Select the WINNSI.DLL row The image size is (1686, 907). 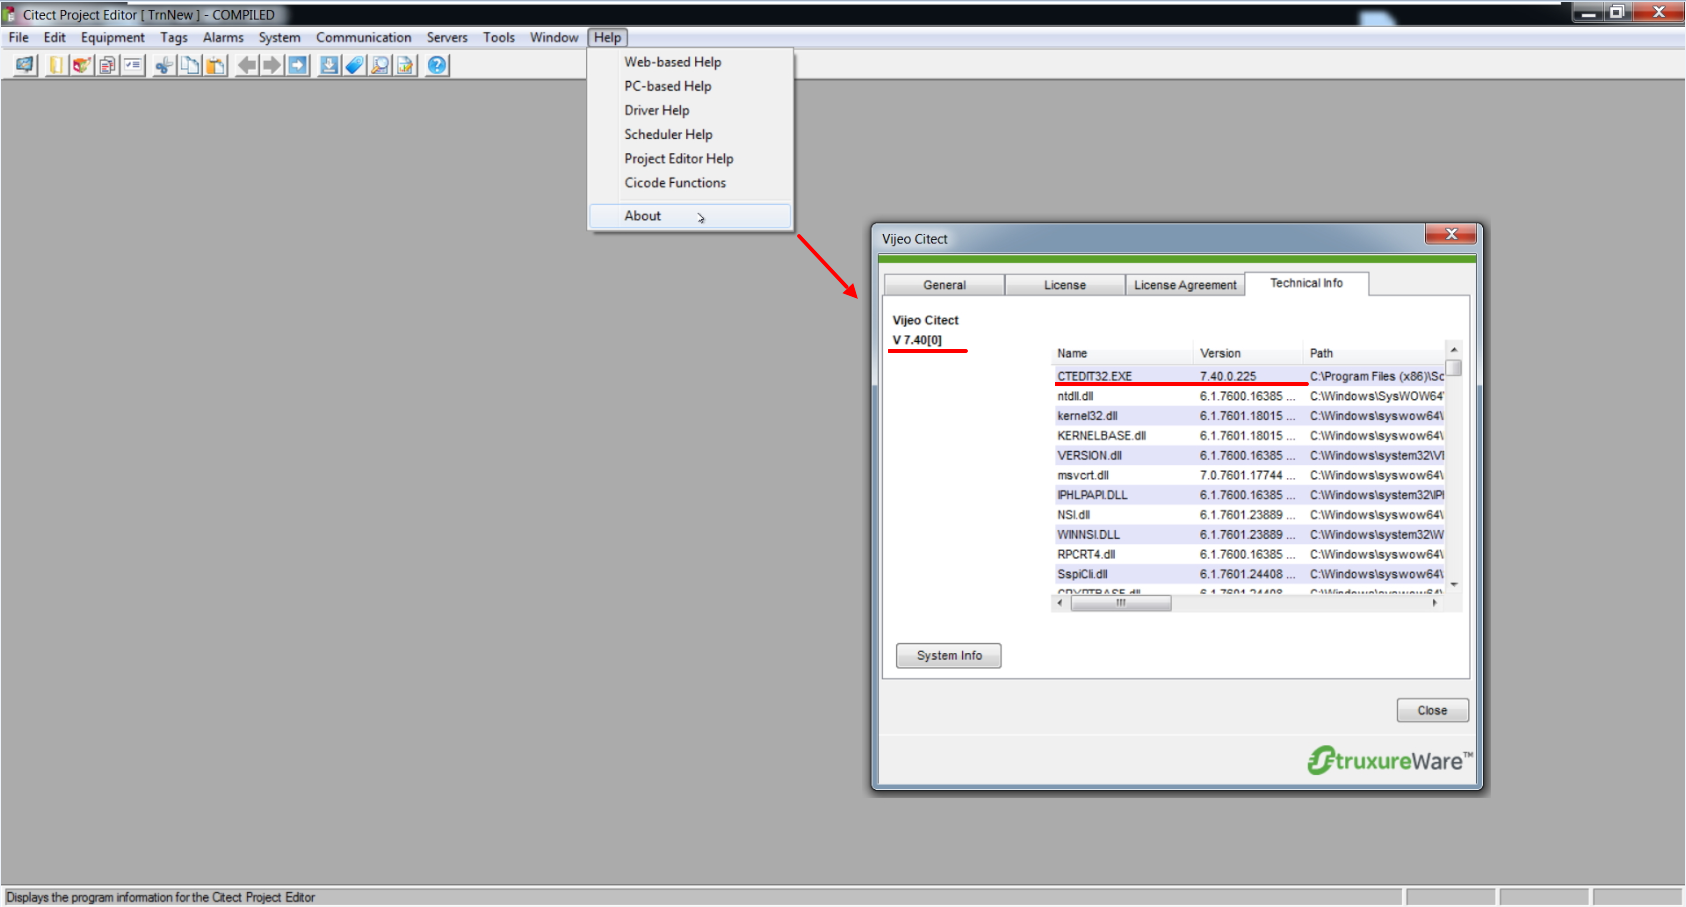1249,535
